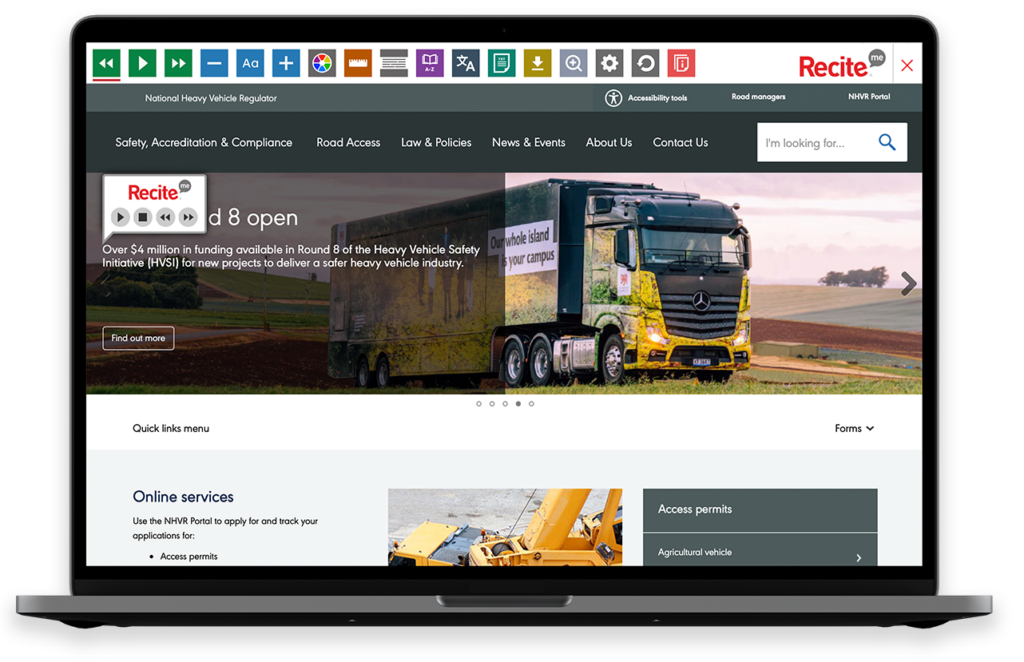
Task: Open the Road Access menu
Action: pos(348,142)
